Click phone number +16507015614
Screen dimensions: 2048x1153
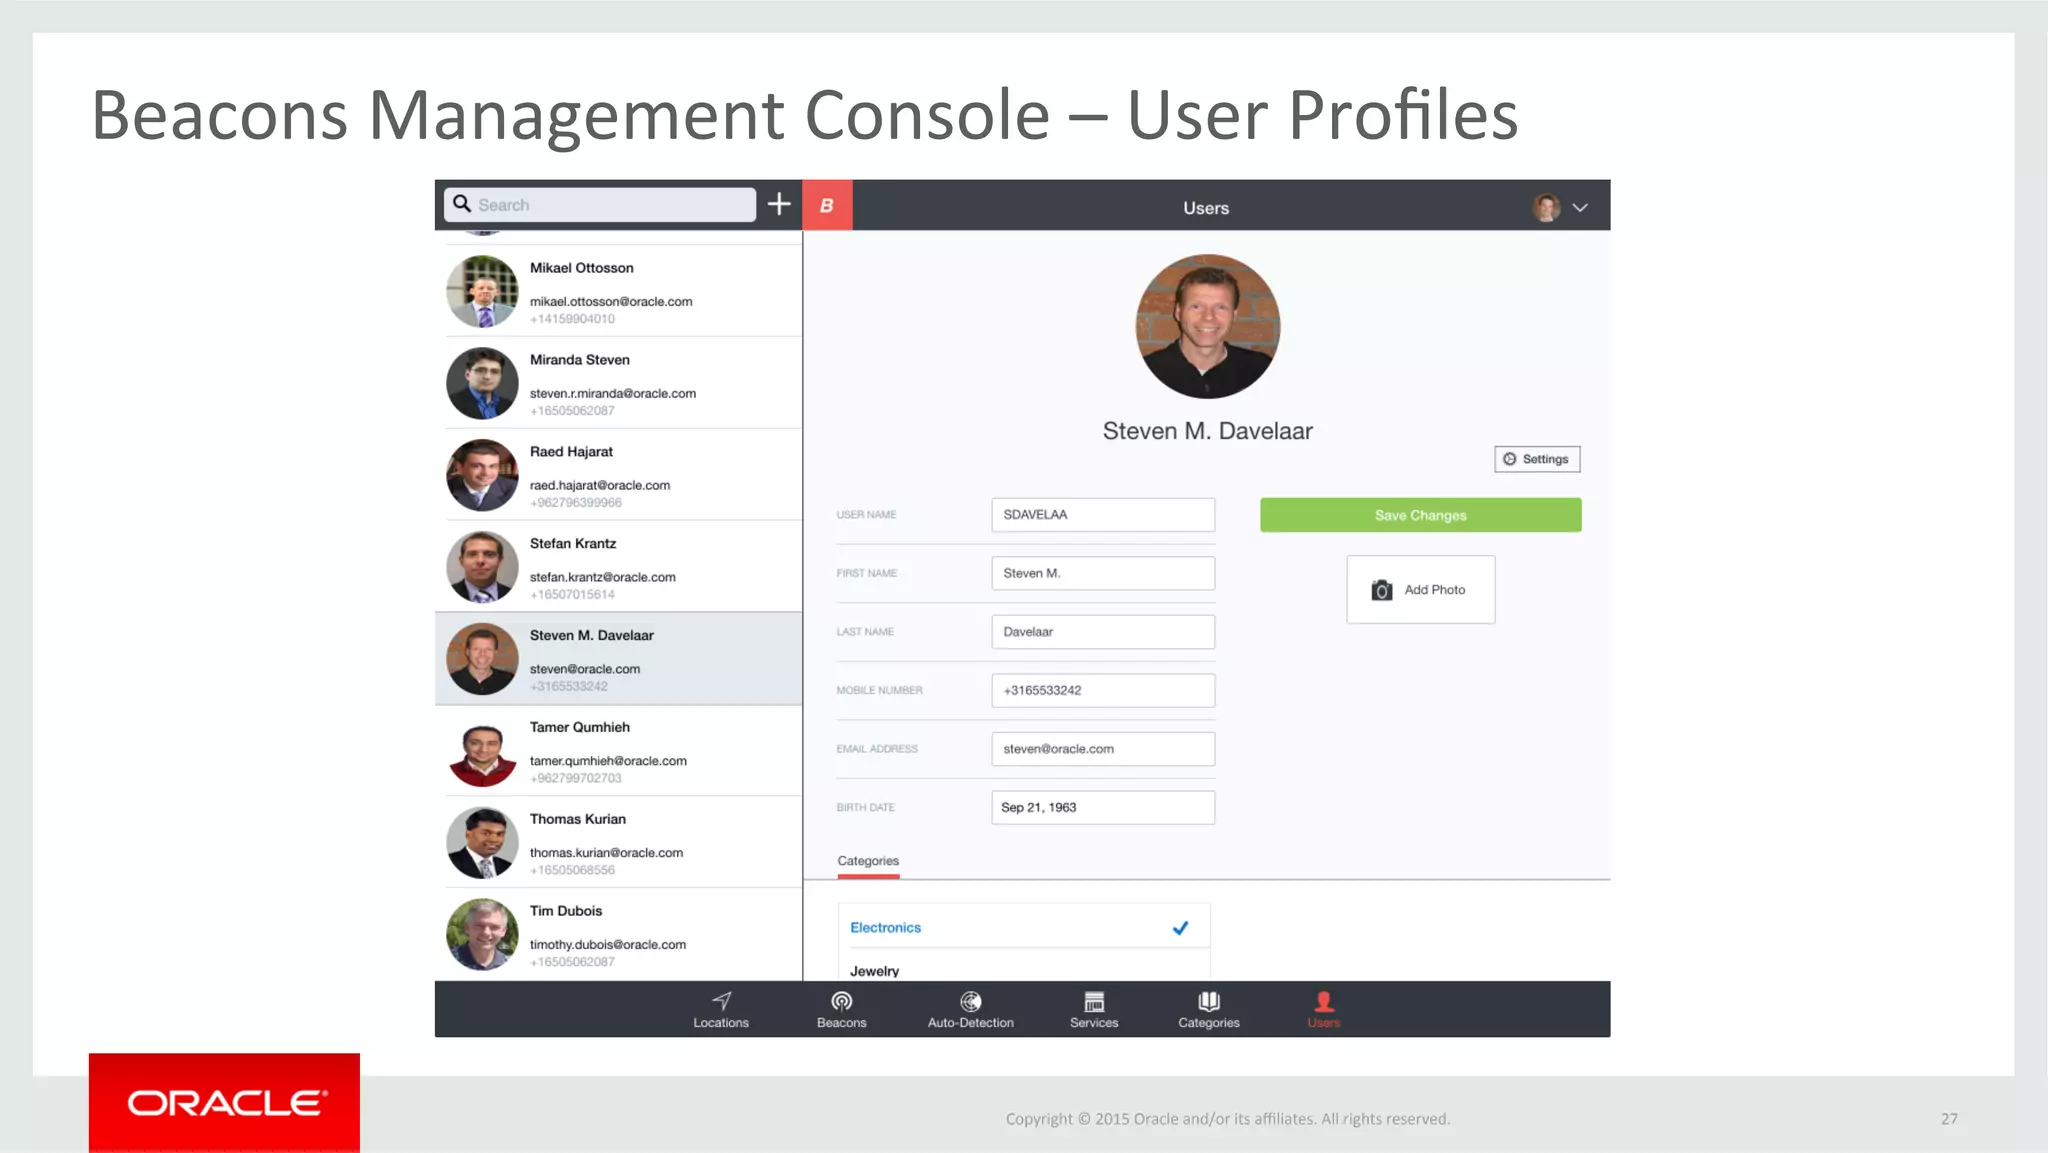point(572,595)
